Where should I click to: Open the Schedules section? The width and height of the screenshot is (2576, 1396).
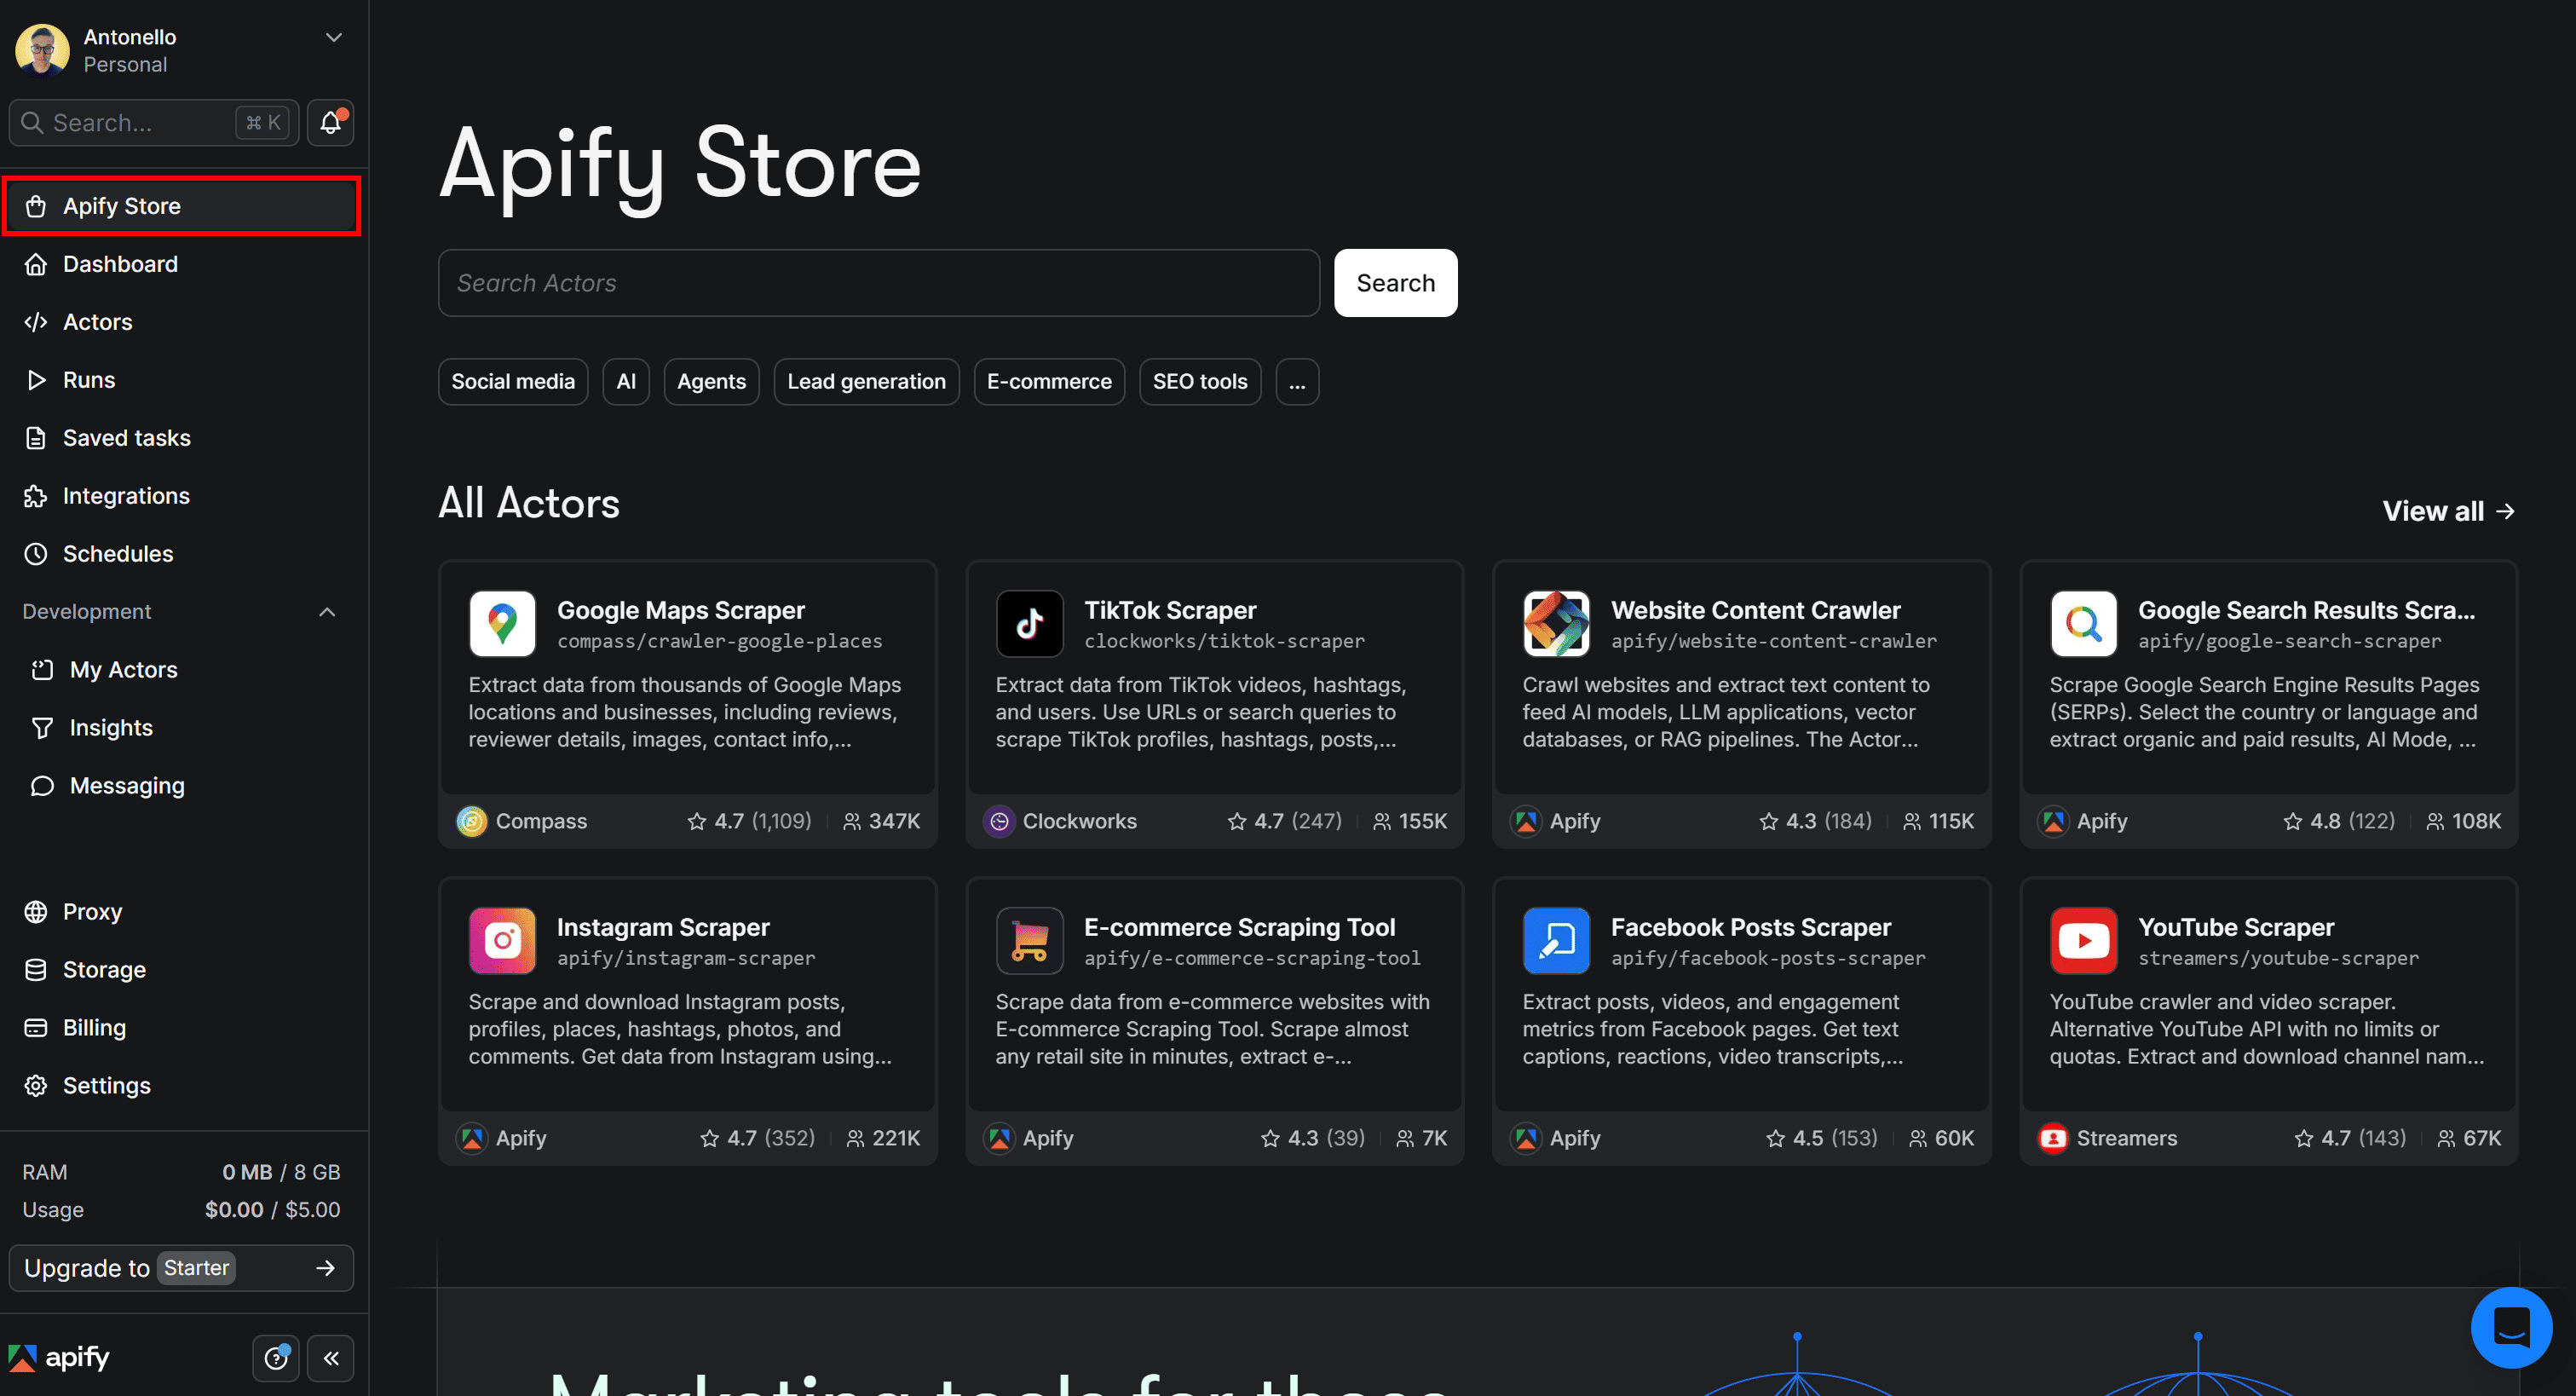pyautogui.click(x=118, y=553)
